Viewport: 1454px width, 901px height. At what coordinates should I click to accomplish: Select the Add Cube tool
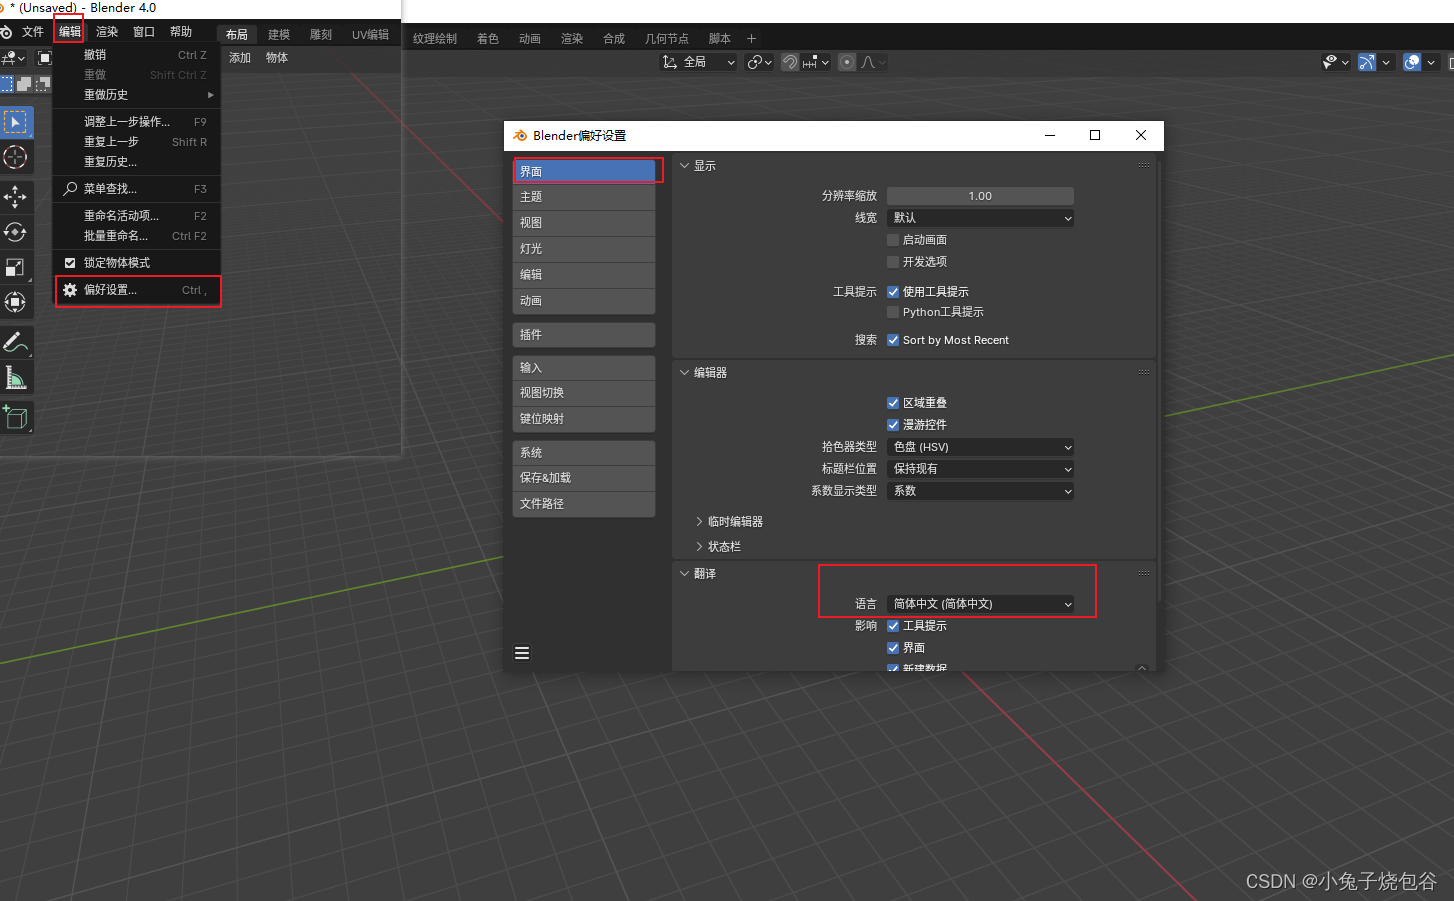pyautogui.click(x=15, y=417)
